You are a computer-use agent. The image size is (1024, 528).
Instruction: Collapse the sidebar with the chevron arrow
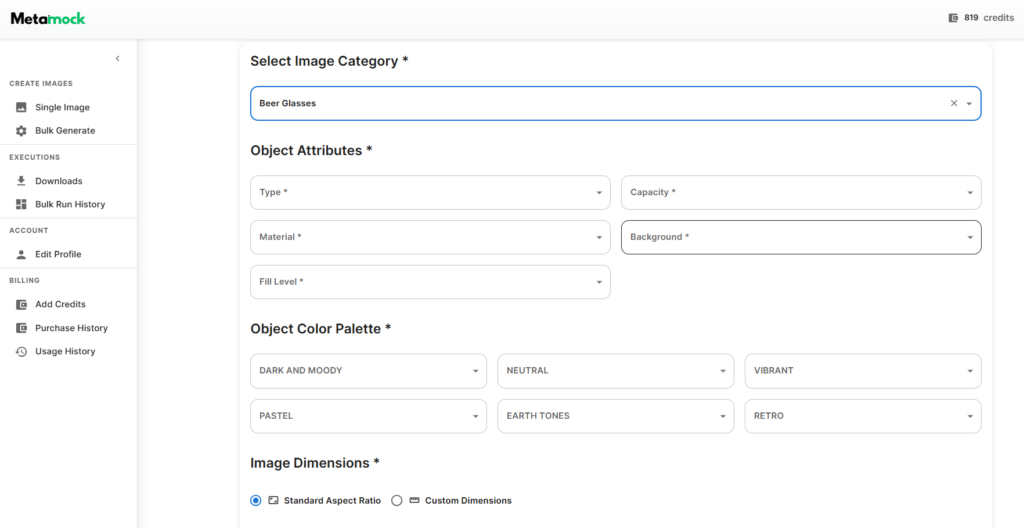pyautogui.click(x=117, y=59)
